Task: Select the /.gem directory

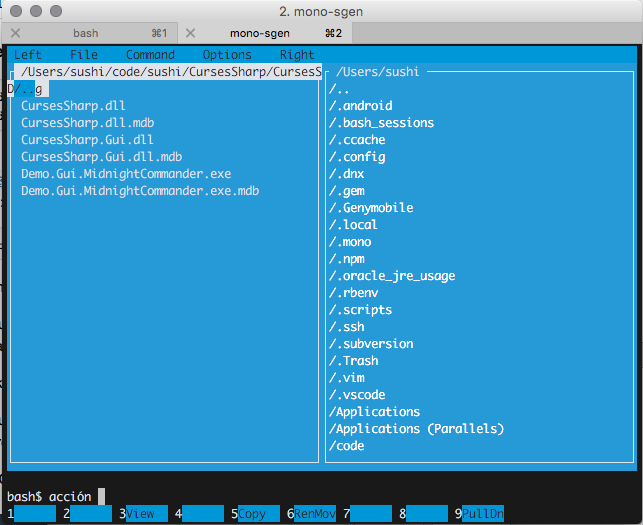Action: coord(347,191)
